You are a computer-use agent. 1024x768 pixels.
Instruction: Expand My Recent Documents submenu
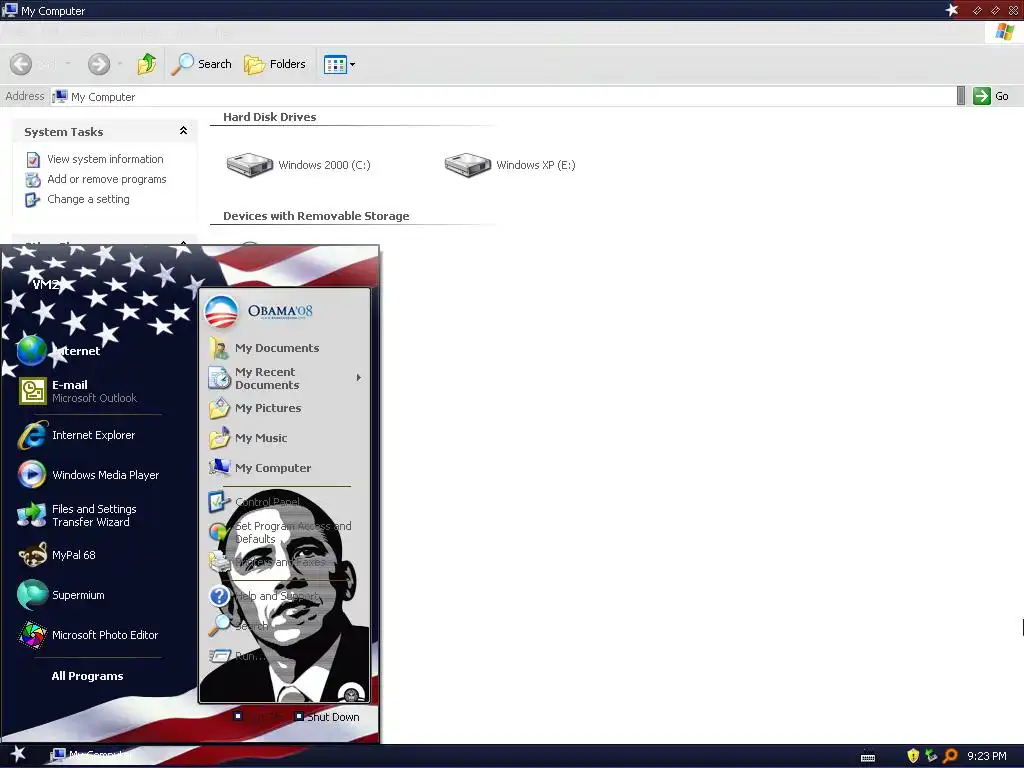click(x=285, y=378)
